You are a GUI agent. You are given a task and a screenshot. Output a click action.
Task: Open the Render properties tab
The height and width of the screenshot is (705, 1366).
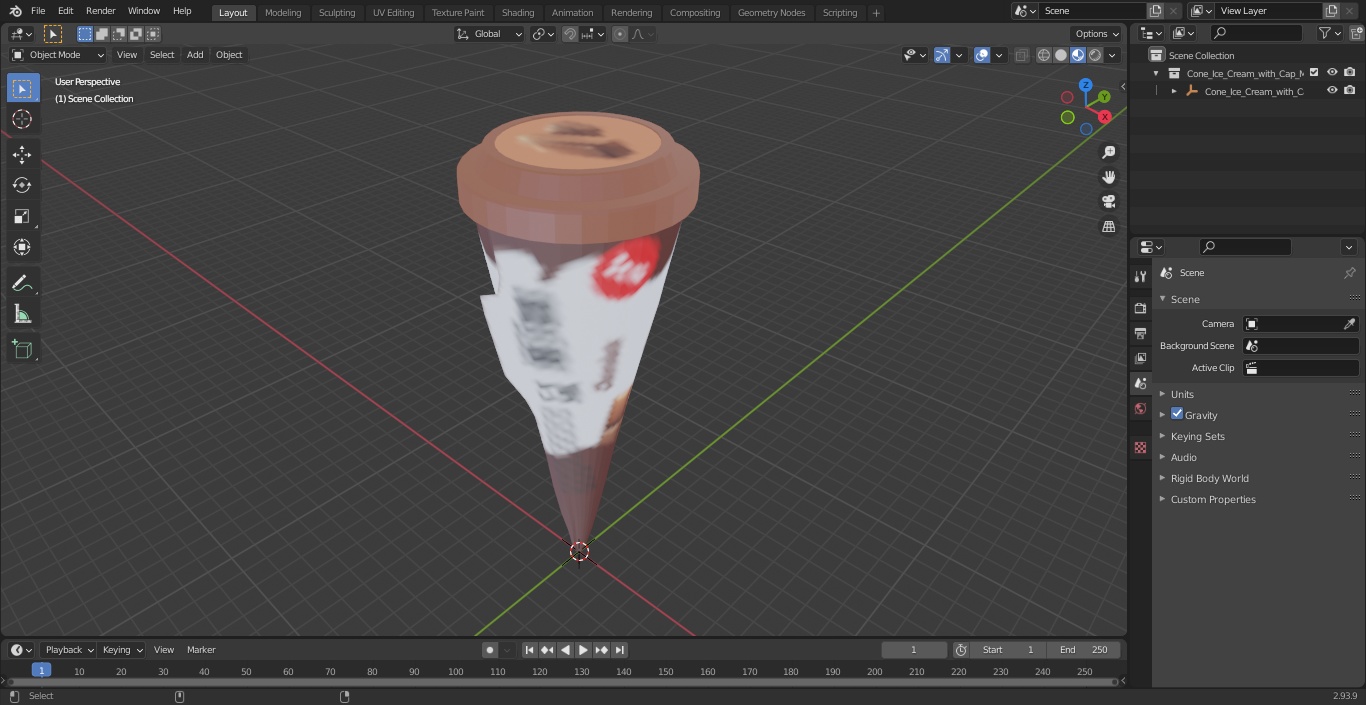(1140, 308)
